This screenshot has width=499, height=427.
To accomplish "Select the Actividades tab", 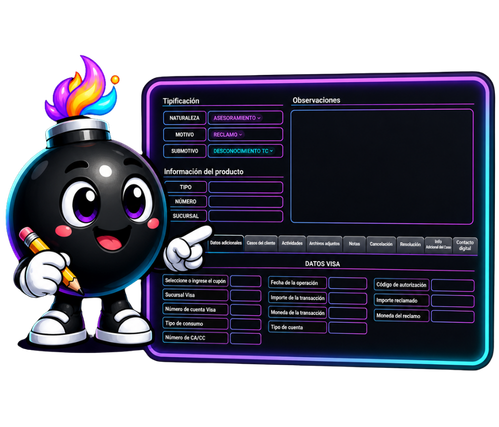I will (x=292, y=243).
